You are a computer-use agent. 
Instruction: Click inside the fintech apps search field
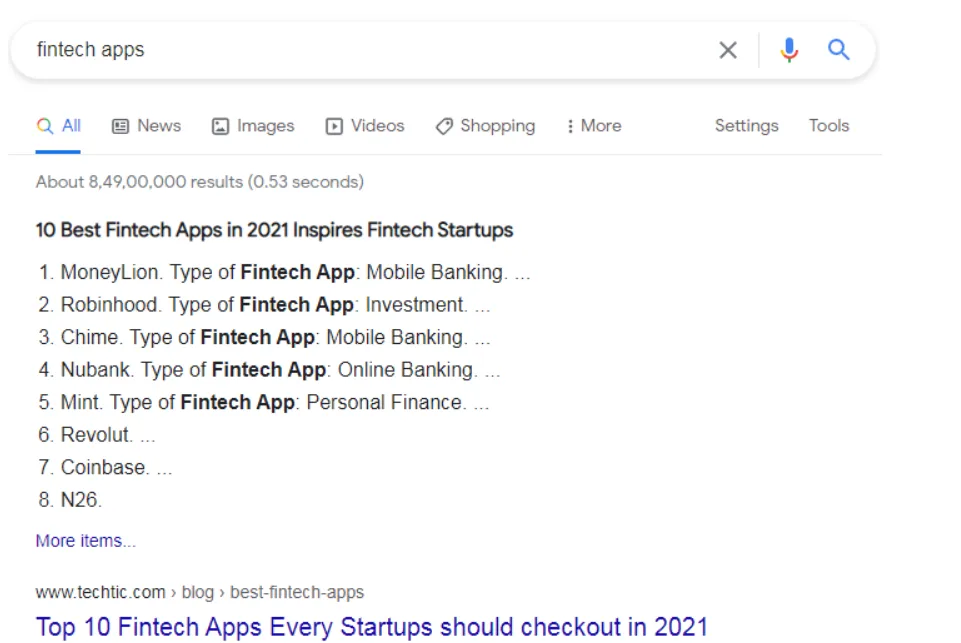click(x=368, y=50)
